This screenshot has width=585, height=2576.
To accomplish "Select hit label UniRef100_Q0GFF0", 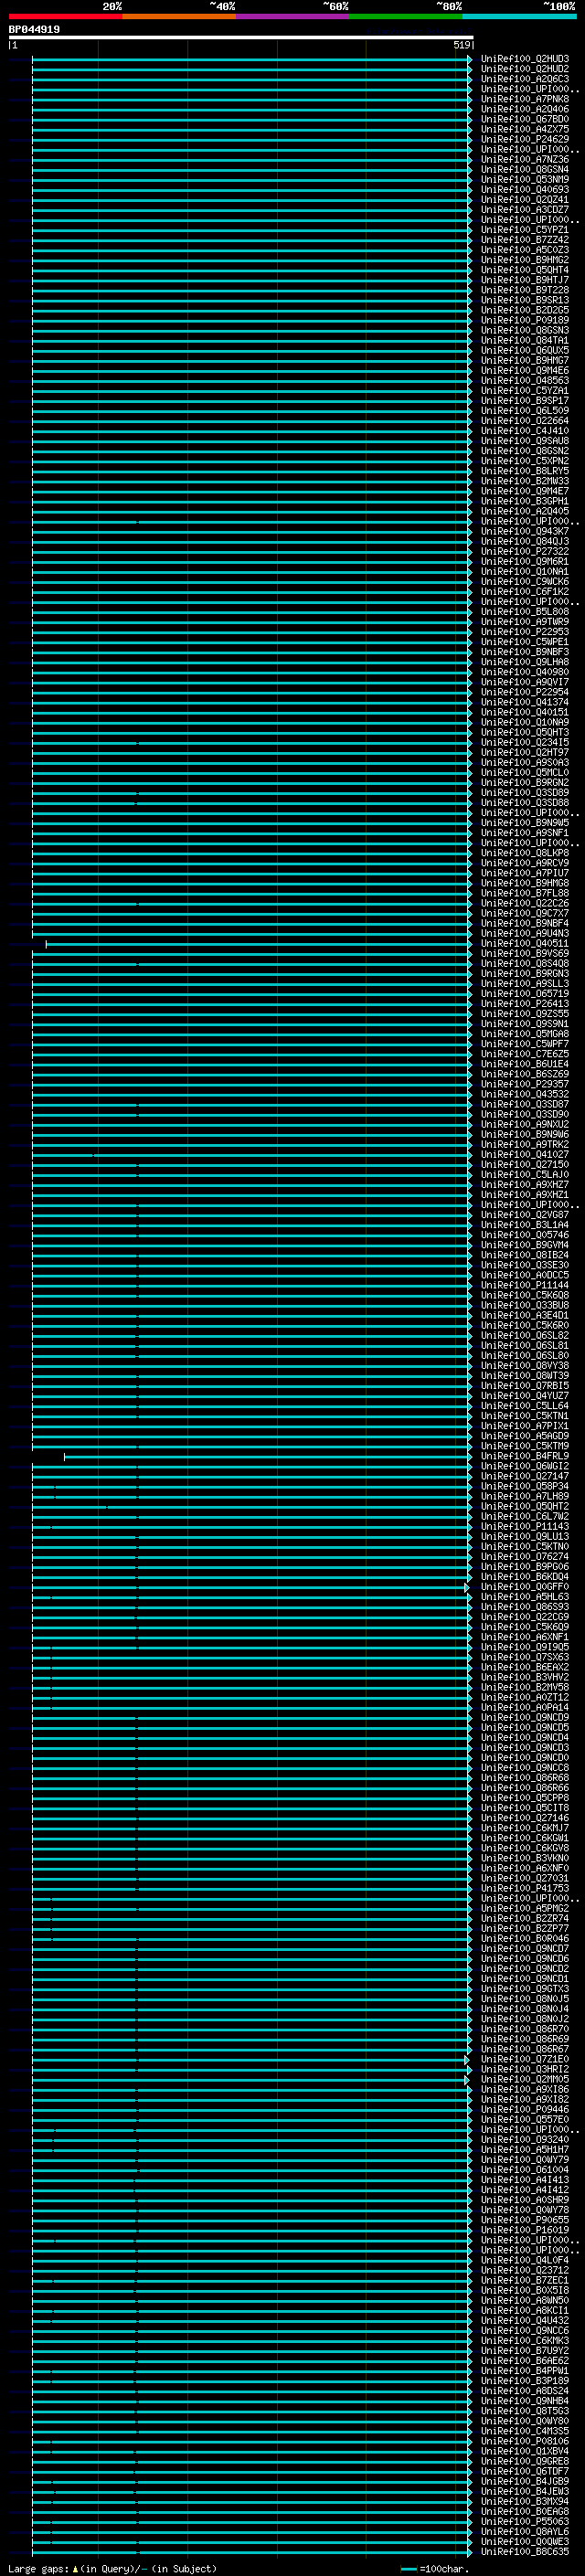I will tap(525, 1586).
